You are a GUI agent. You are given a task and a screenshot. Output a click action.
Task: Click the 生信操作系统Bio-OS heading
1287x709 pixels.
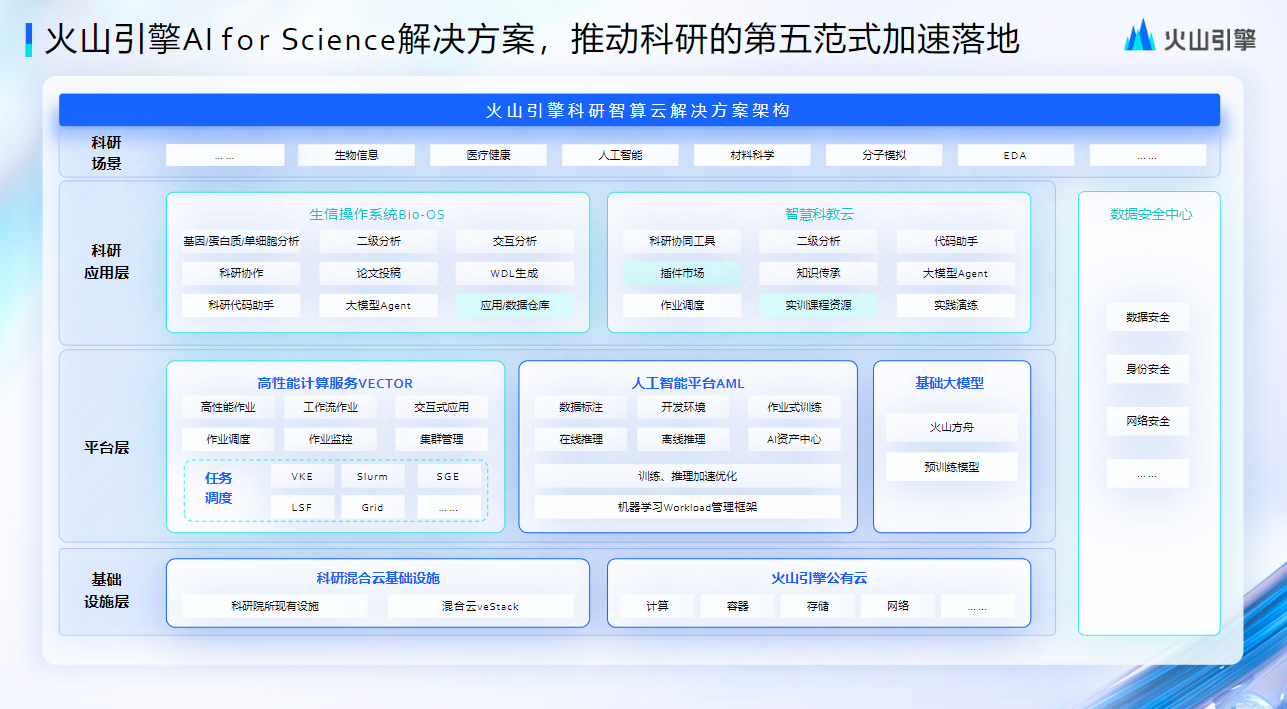tap(377, 214)
